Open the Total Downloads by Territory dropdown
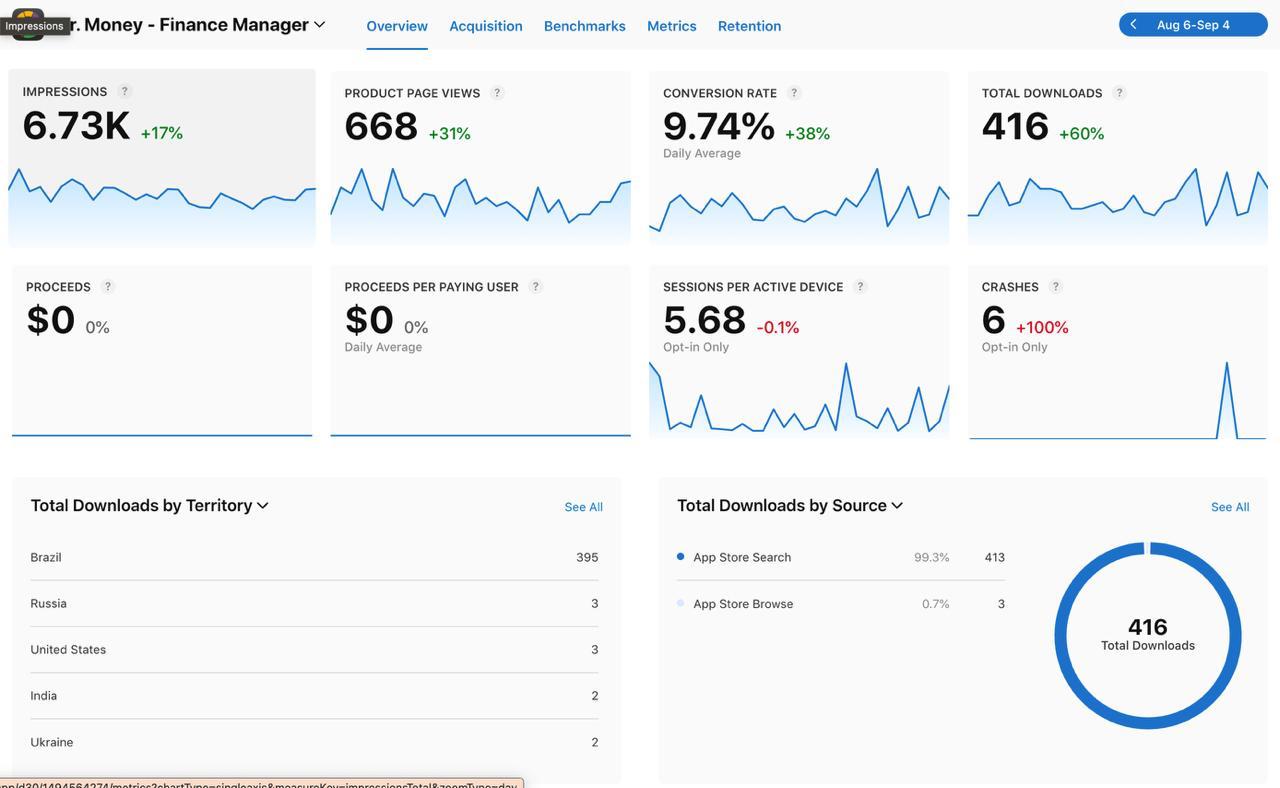The image size is (1280, 788). [x=263, y=506]
